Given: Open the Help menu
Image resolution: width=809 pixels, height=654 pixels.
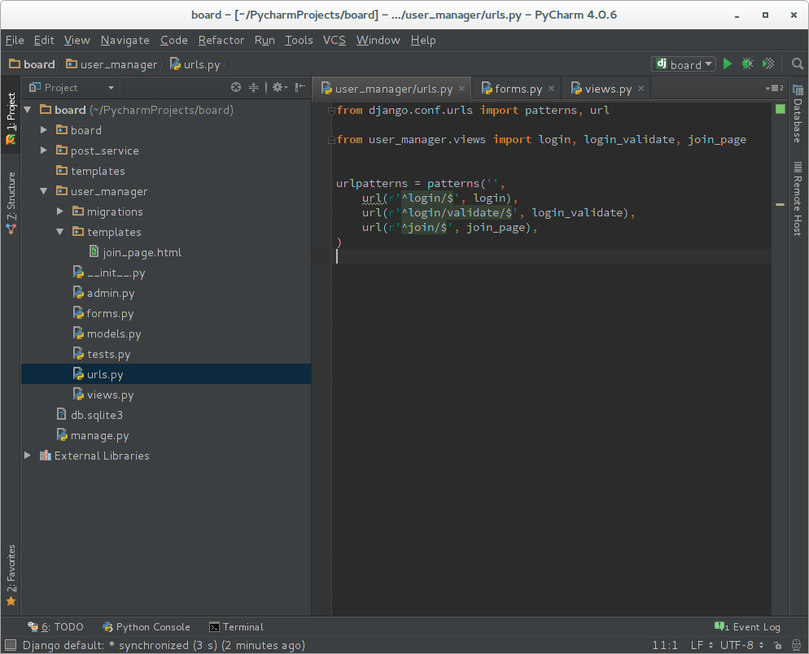Looking at the screenshot, I should click(x=423, y=40).
